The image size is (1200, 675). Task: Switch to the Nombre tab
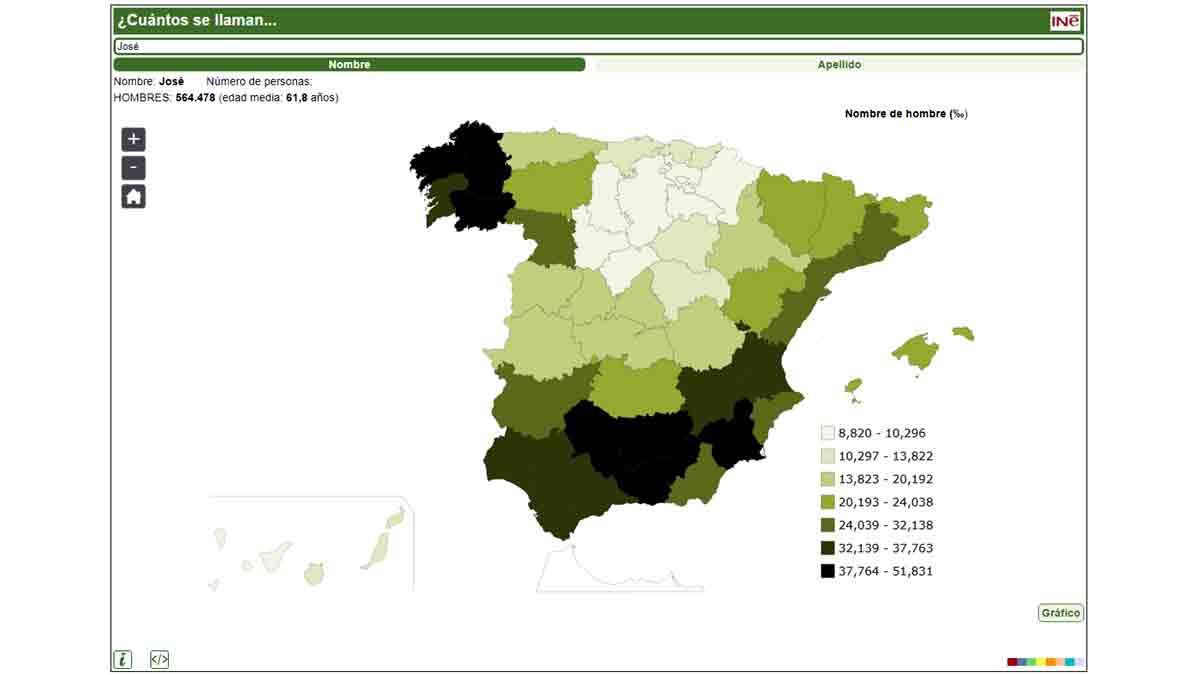click(x=349, y=65)
